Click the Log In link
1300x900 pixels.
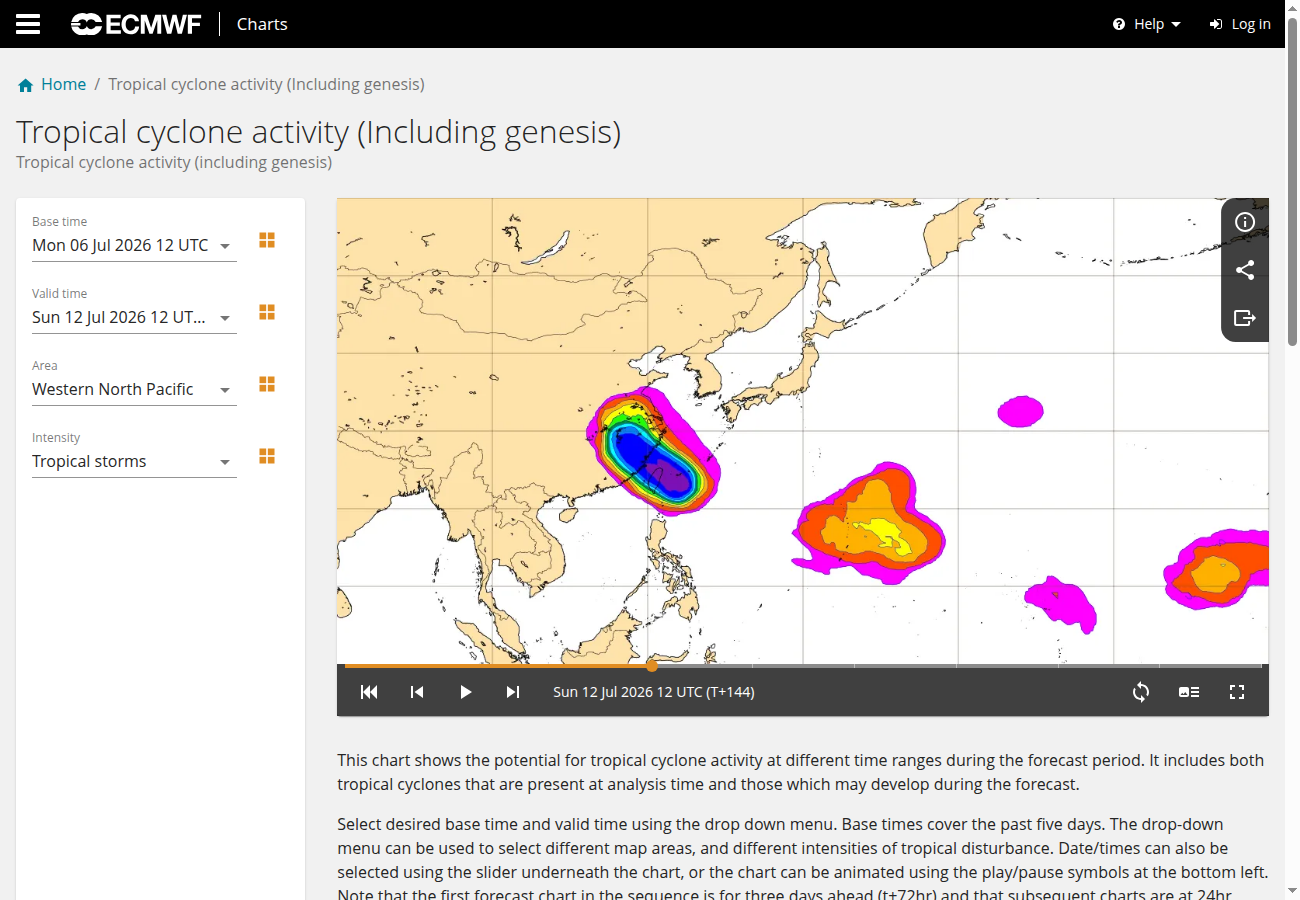point(1240,24)
